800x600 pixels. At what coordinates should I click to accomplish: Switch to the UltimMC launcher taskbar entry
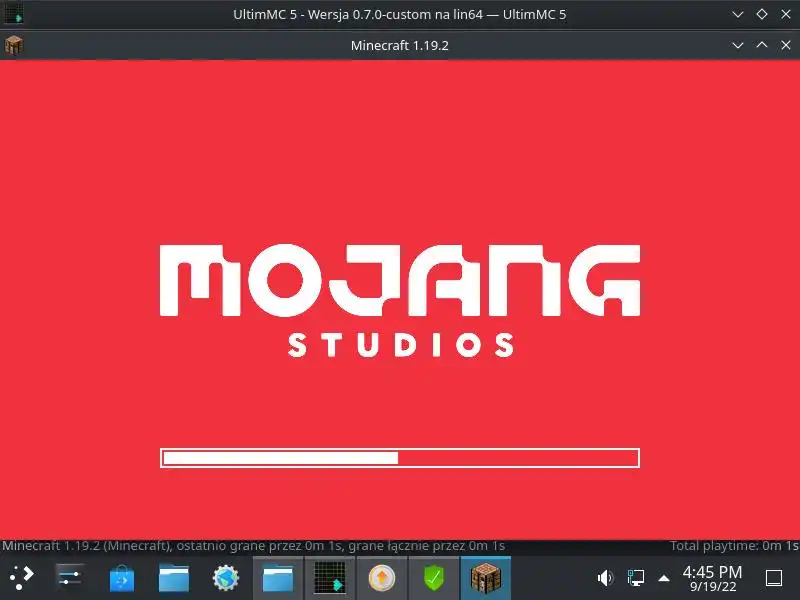330,578
